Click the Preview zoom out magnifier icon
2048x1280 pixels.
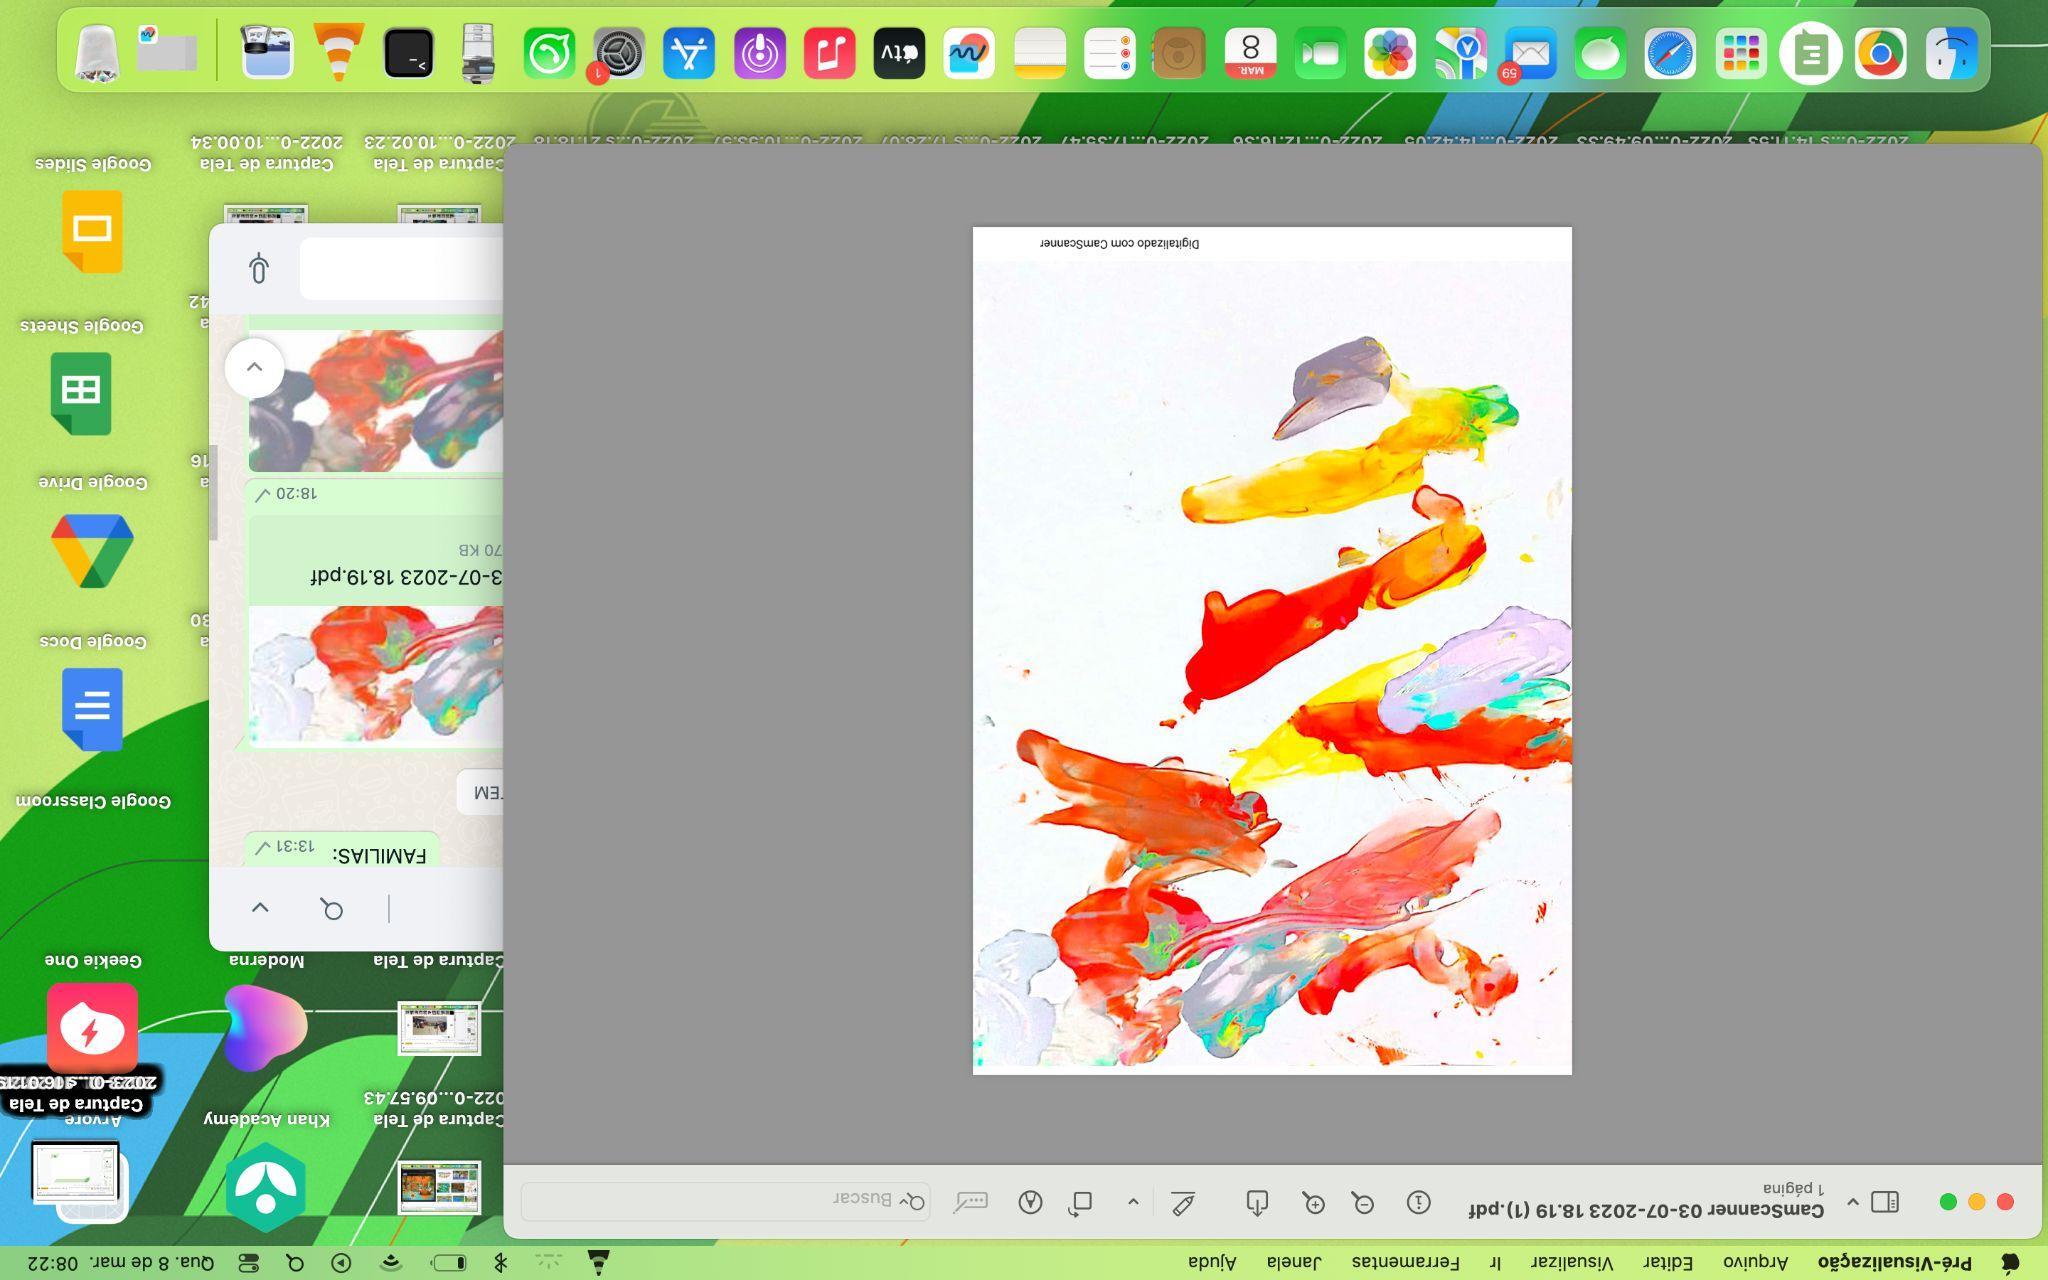1362,1203
